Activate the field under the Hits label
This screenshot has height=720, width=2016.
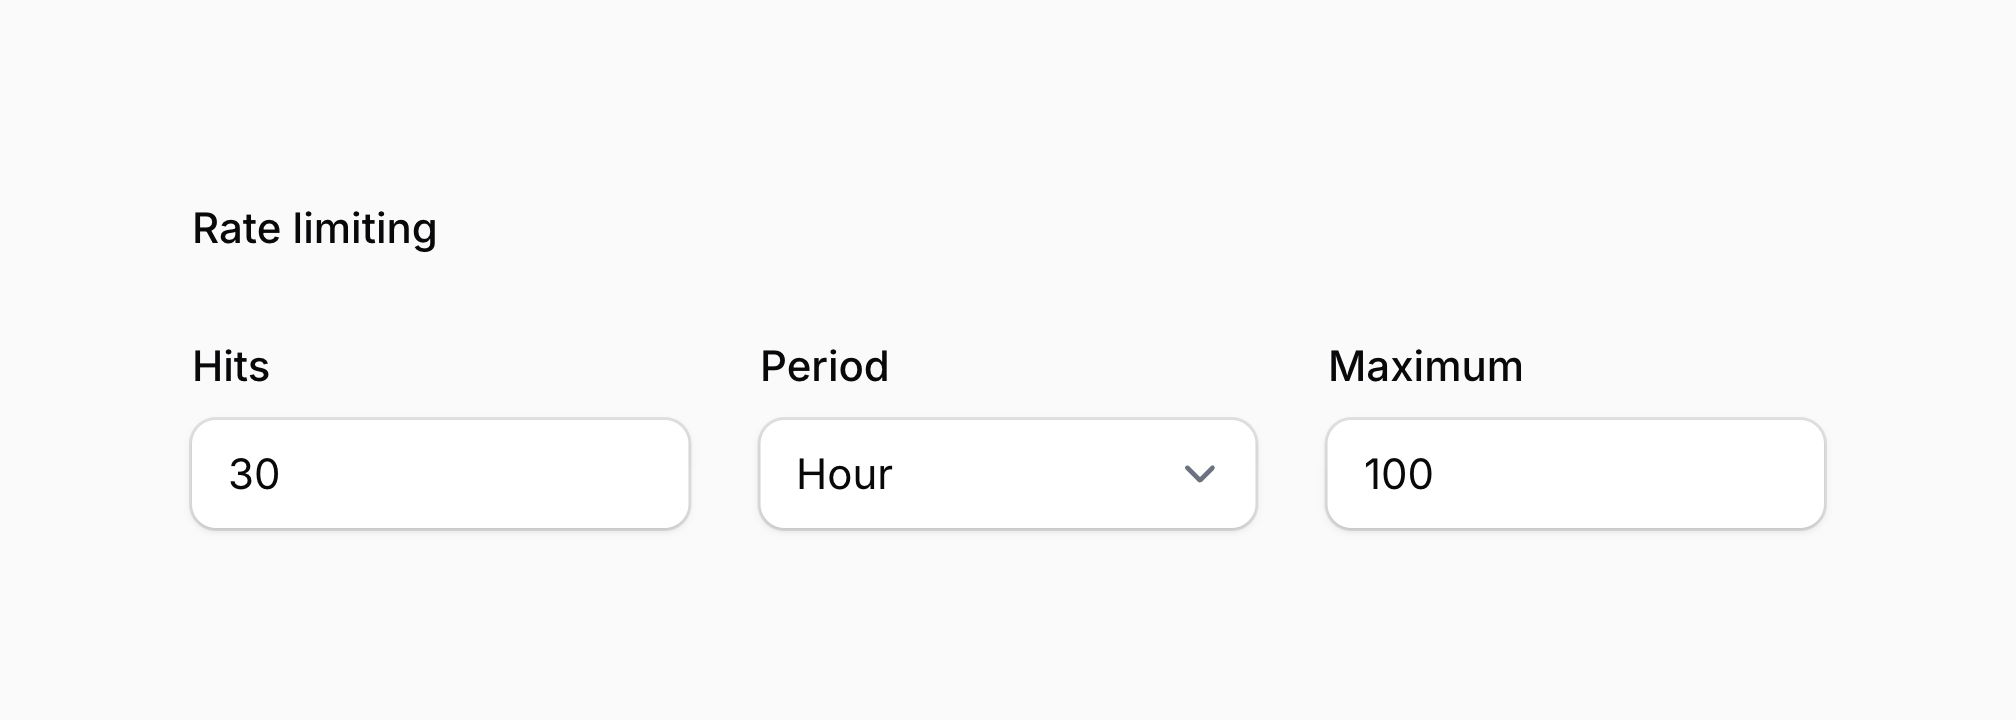[x=440, y=474]
